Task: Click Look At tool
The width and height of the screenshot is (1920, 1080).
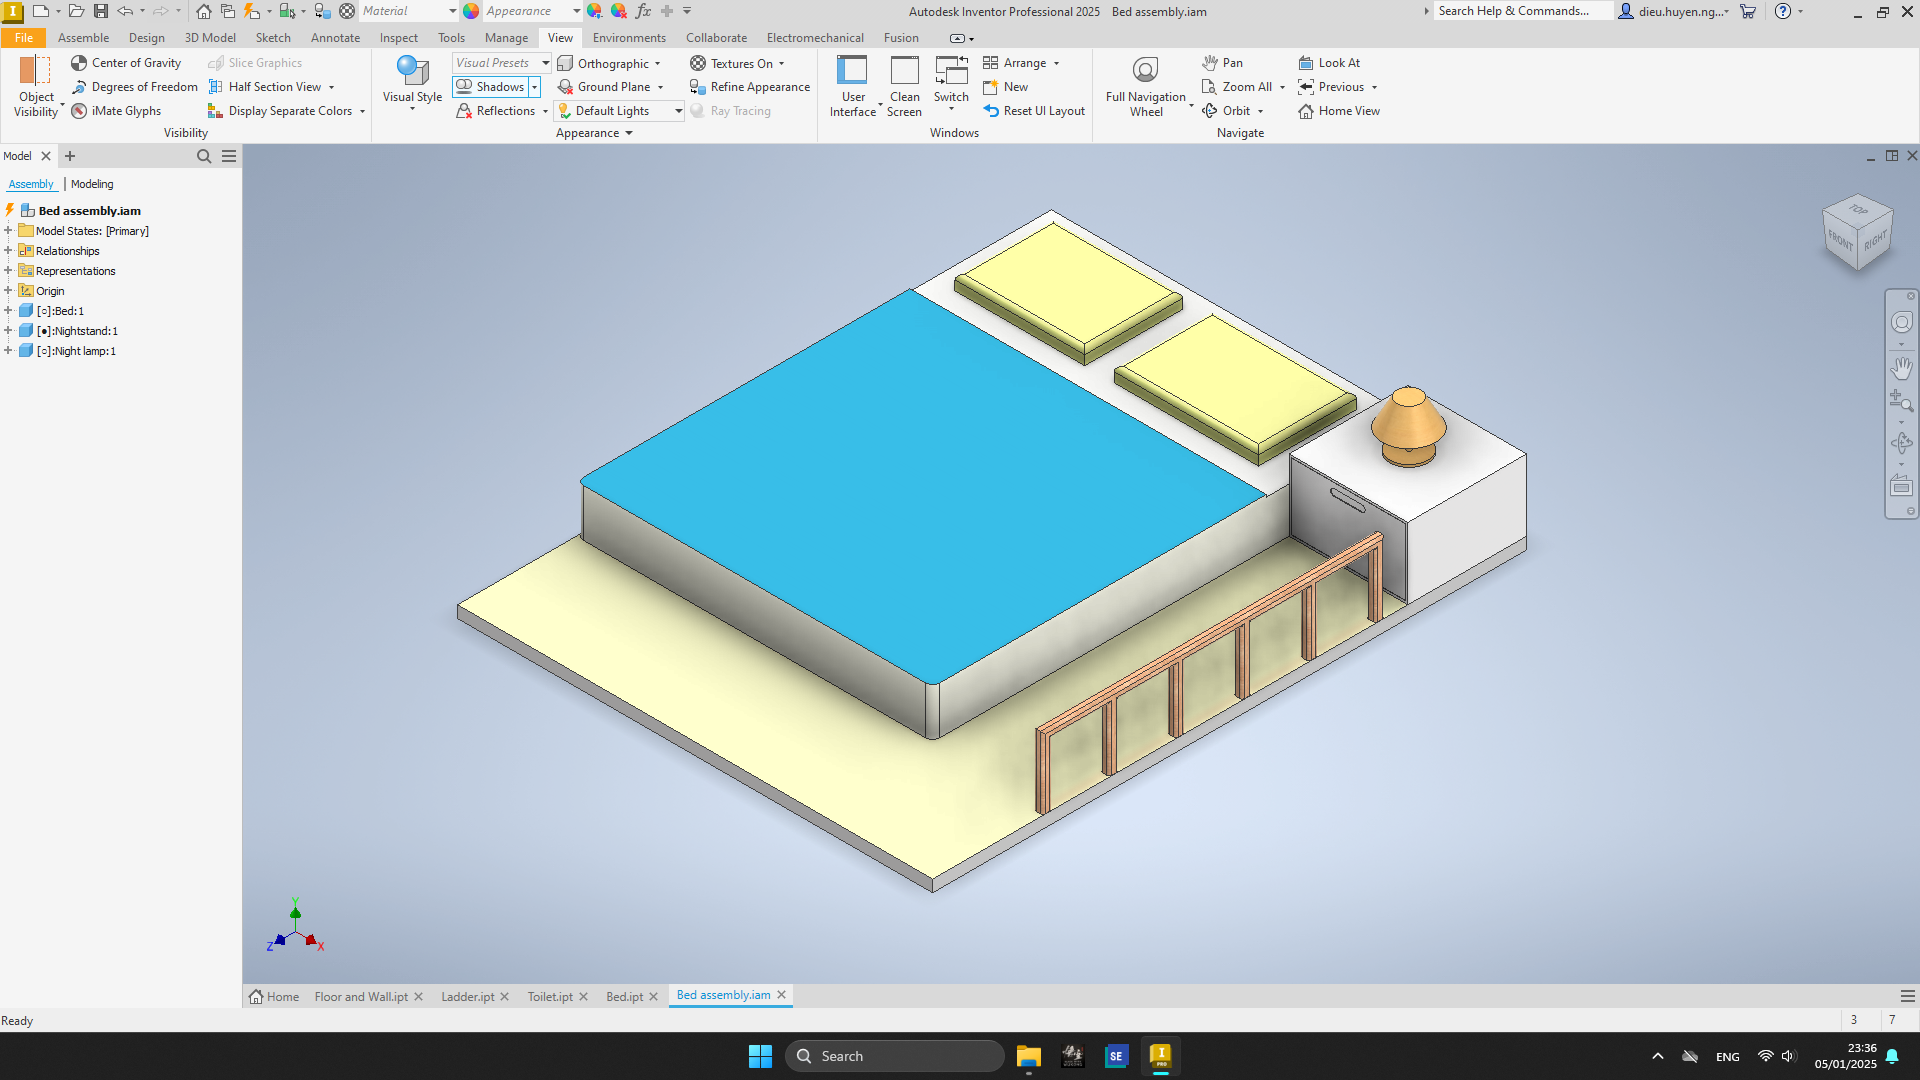Action: click(x=1329, y=63)
